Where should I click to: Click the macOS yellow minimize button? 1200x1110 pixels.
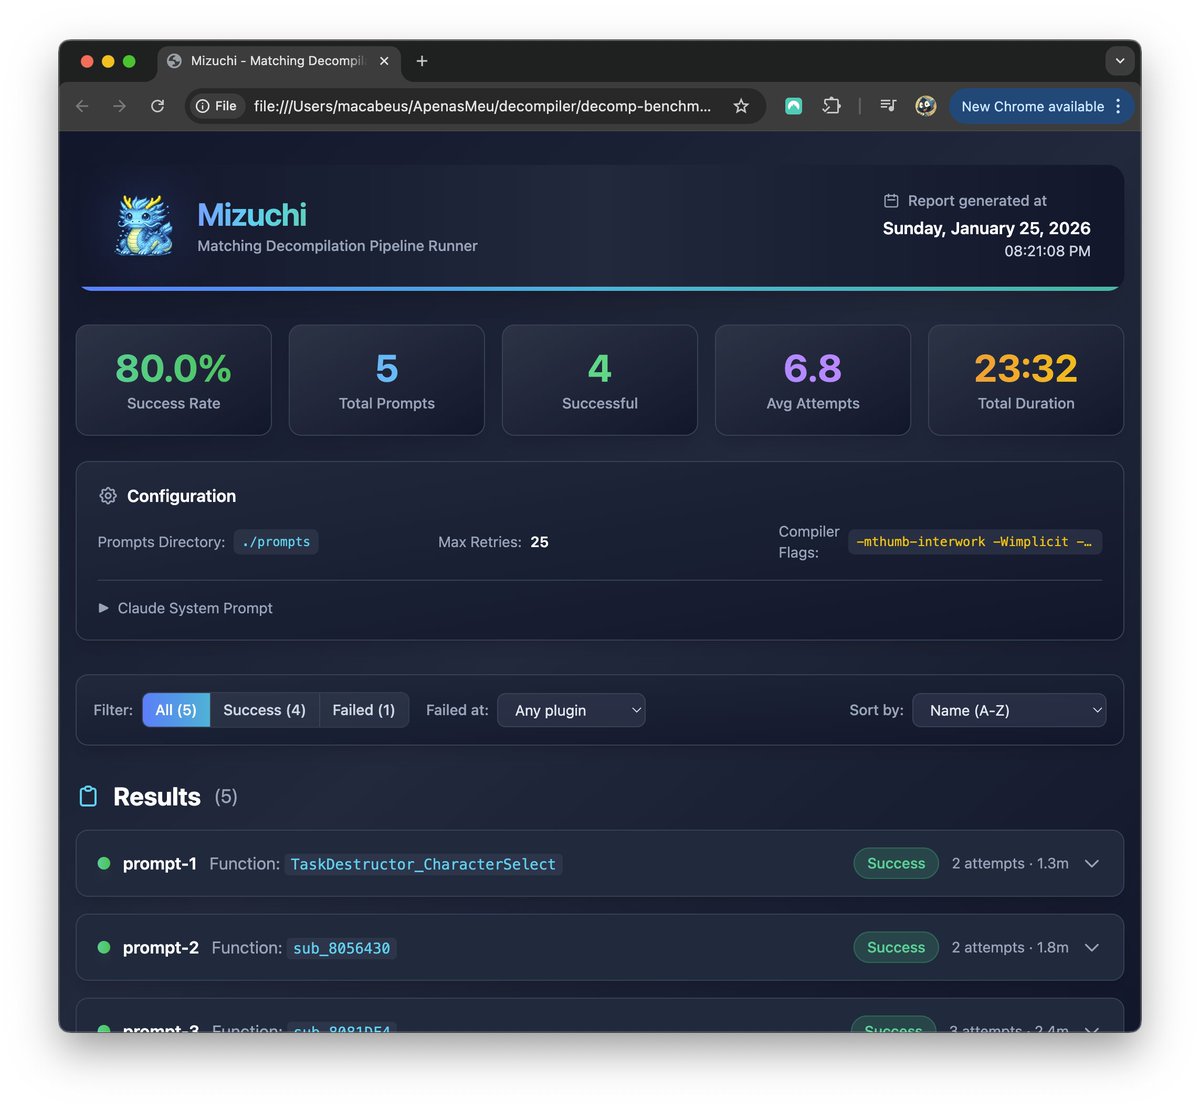(x=108, y=61)
